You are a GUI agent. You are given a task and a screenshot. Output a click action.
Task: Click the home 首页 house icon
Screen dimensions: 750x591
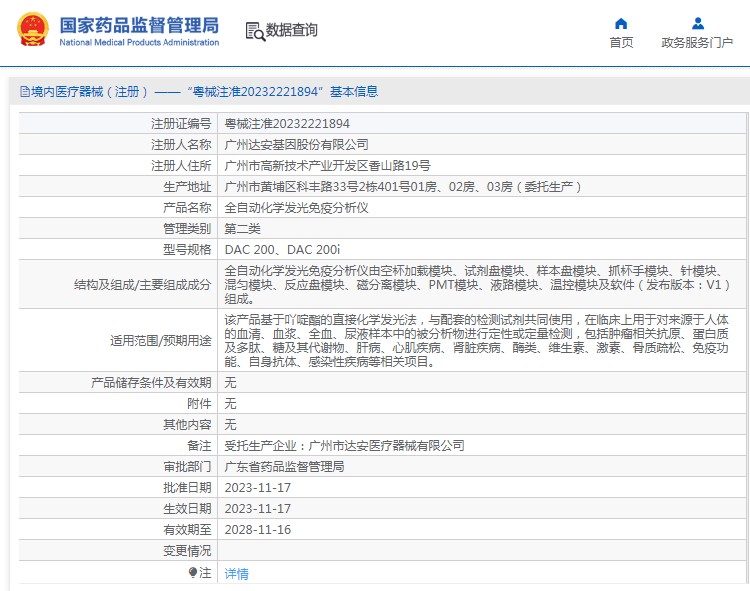point(621,23)
